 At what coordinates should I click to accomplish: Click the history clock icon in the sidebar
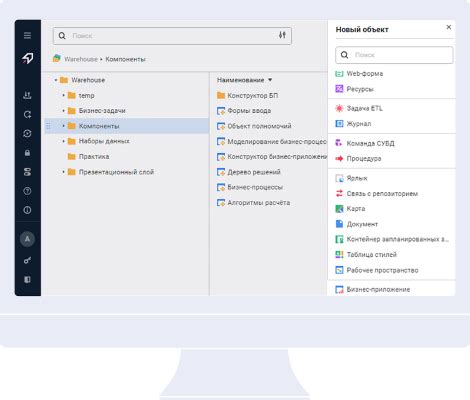[x=27, y=134]
